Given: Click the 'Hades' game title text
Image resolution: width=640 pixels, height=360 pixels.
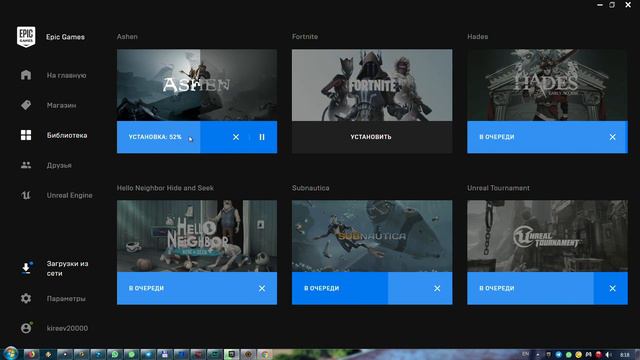Looking at the screenshot, I should tap(478, 37).
